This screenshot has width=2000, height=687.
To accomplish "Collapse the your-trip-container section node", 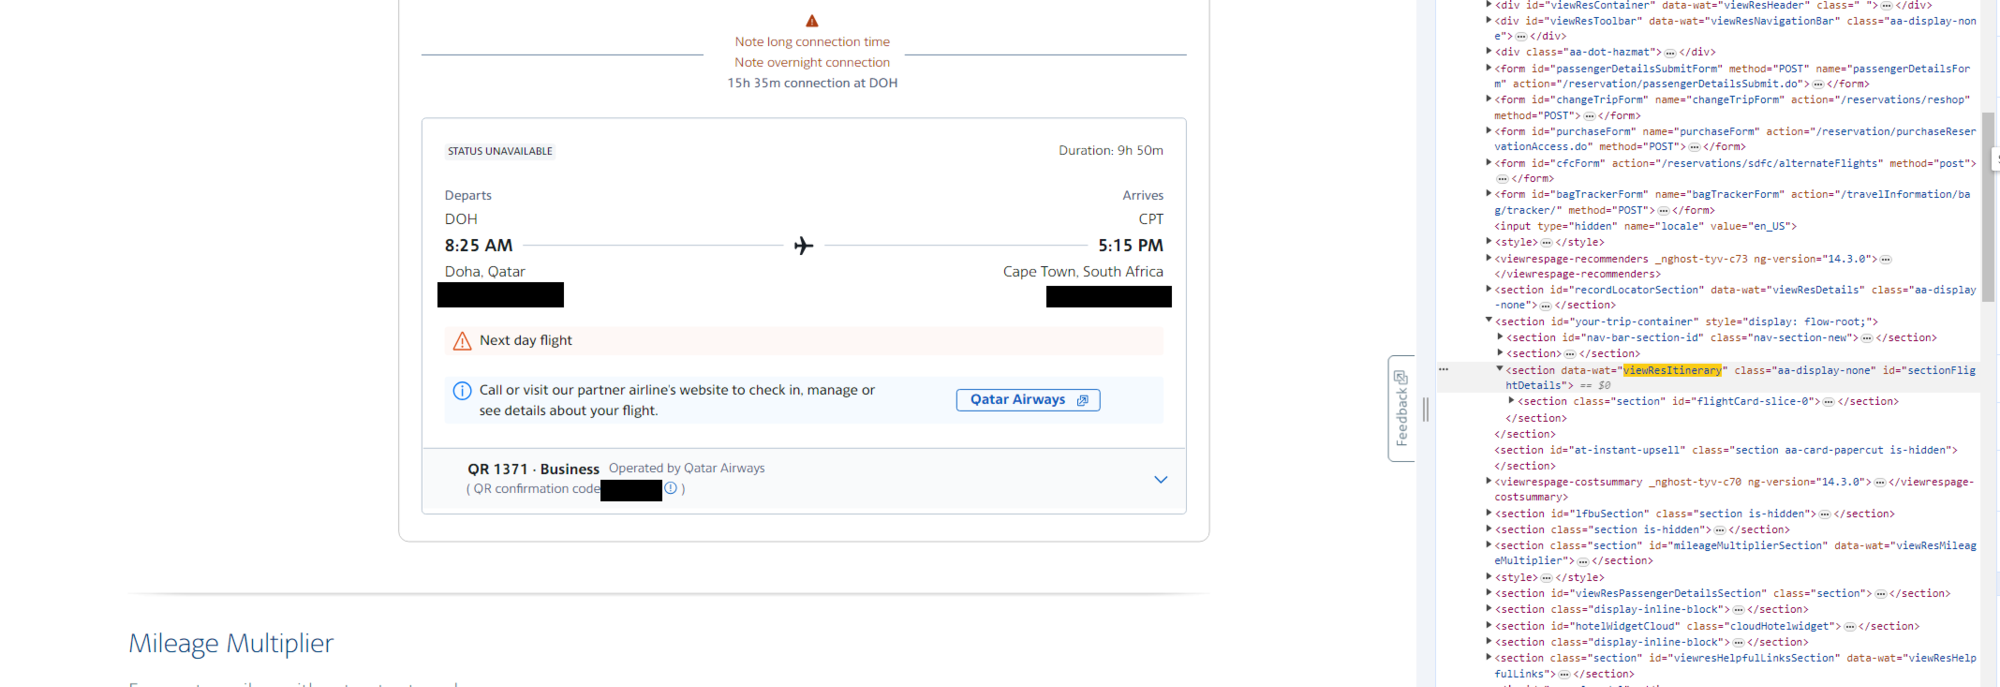I will click(x=1488, y=321).
